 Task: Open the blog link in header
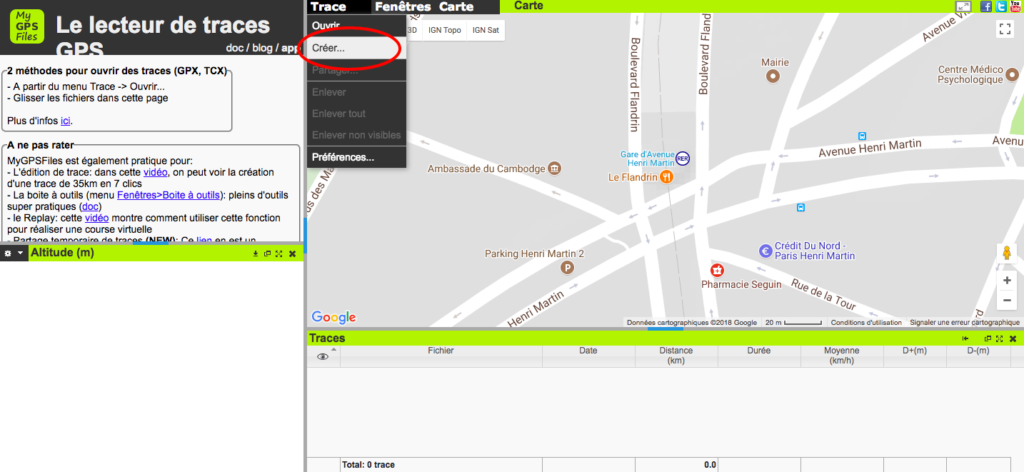click(x=261, y=48)
